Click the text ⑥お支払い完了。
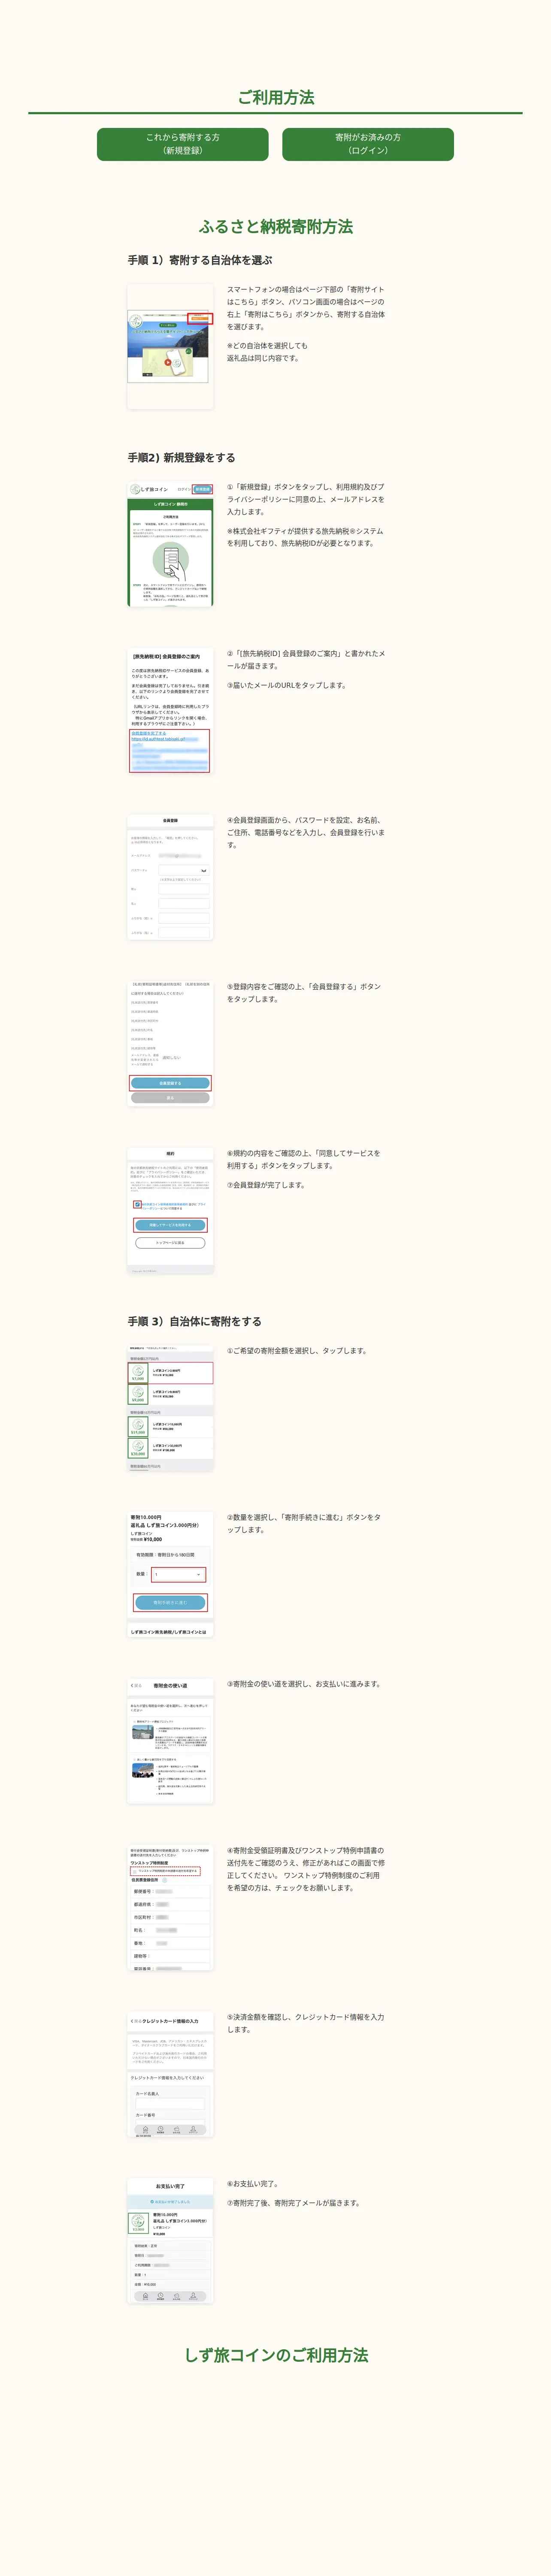 click(253, 2184)
